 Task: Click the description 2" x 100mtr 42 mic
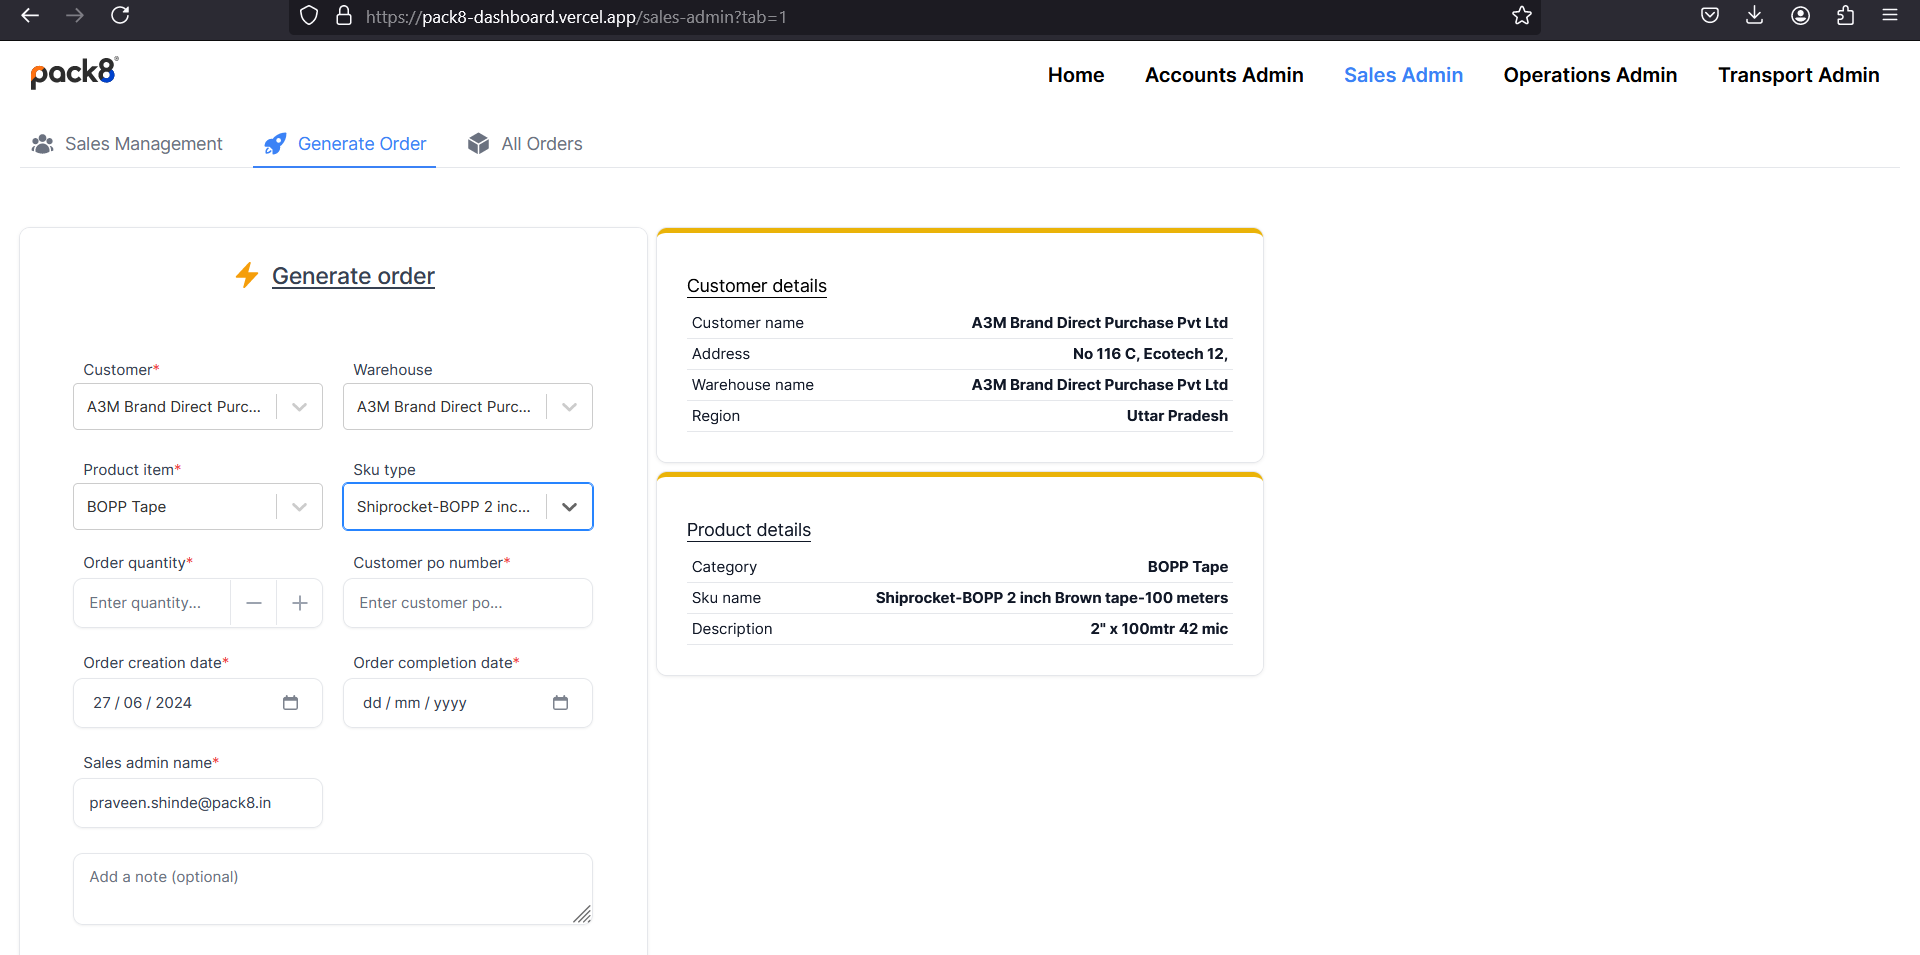[x=1159, y=629]
